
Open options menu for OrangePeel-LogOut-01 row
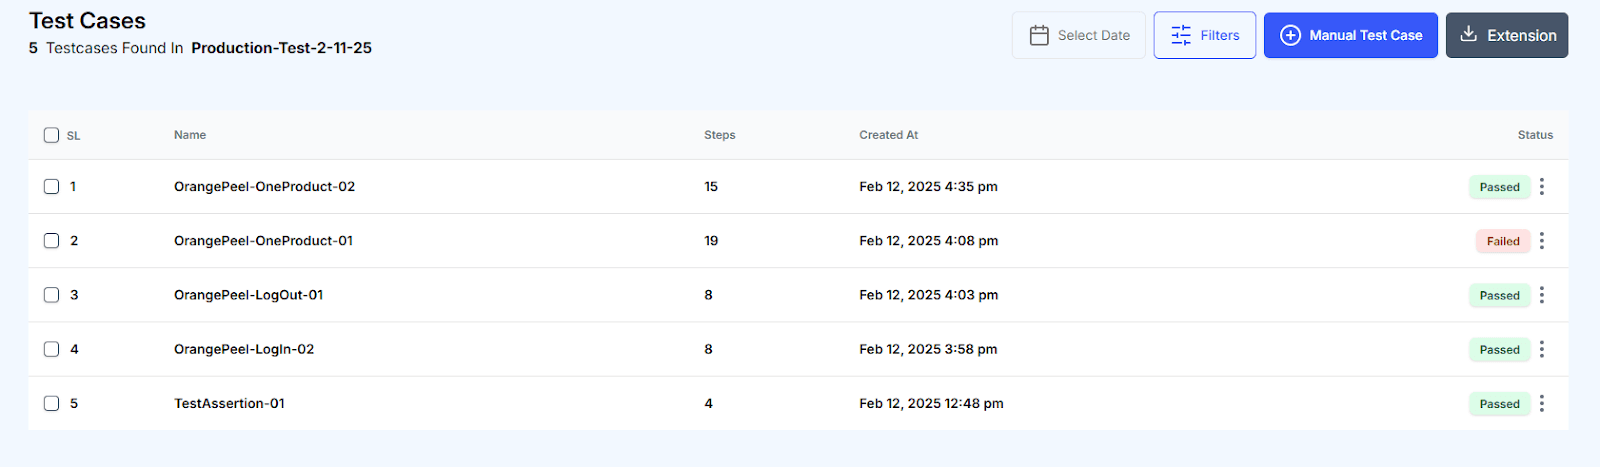pyautogui.click(x=1542, y=295)
